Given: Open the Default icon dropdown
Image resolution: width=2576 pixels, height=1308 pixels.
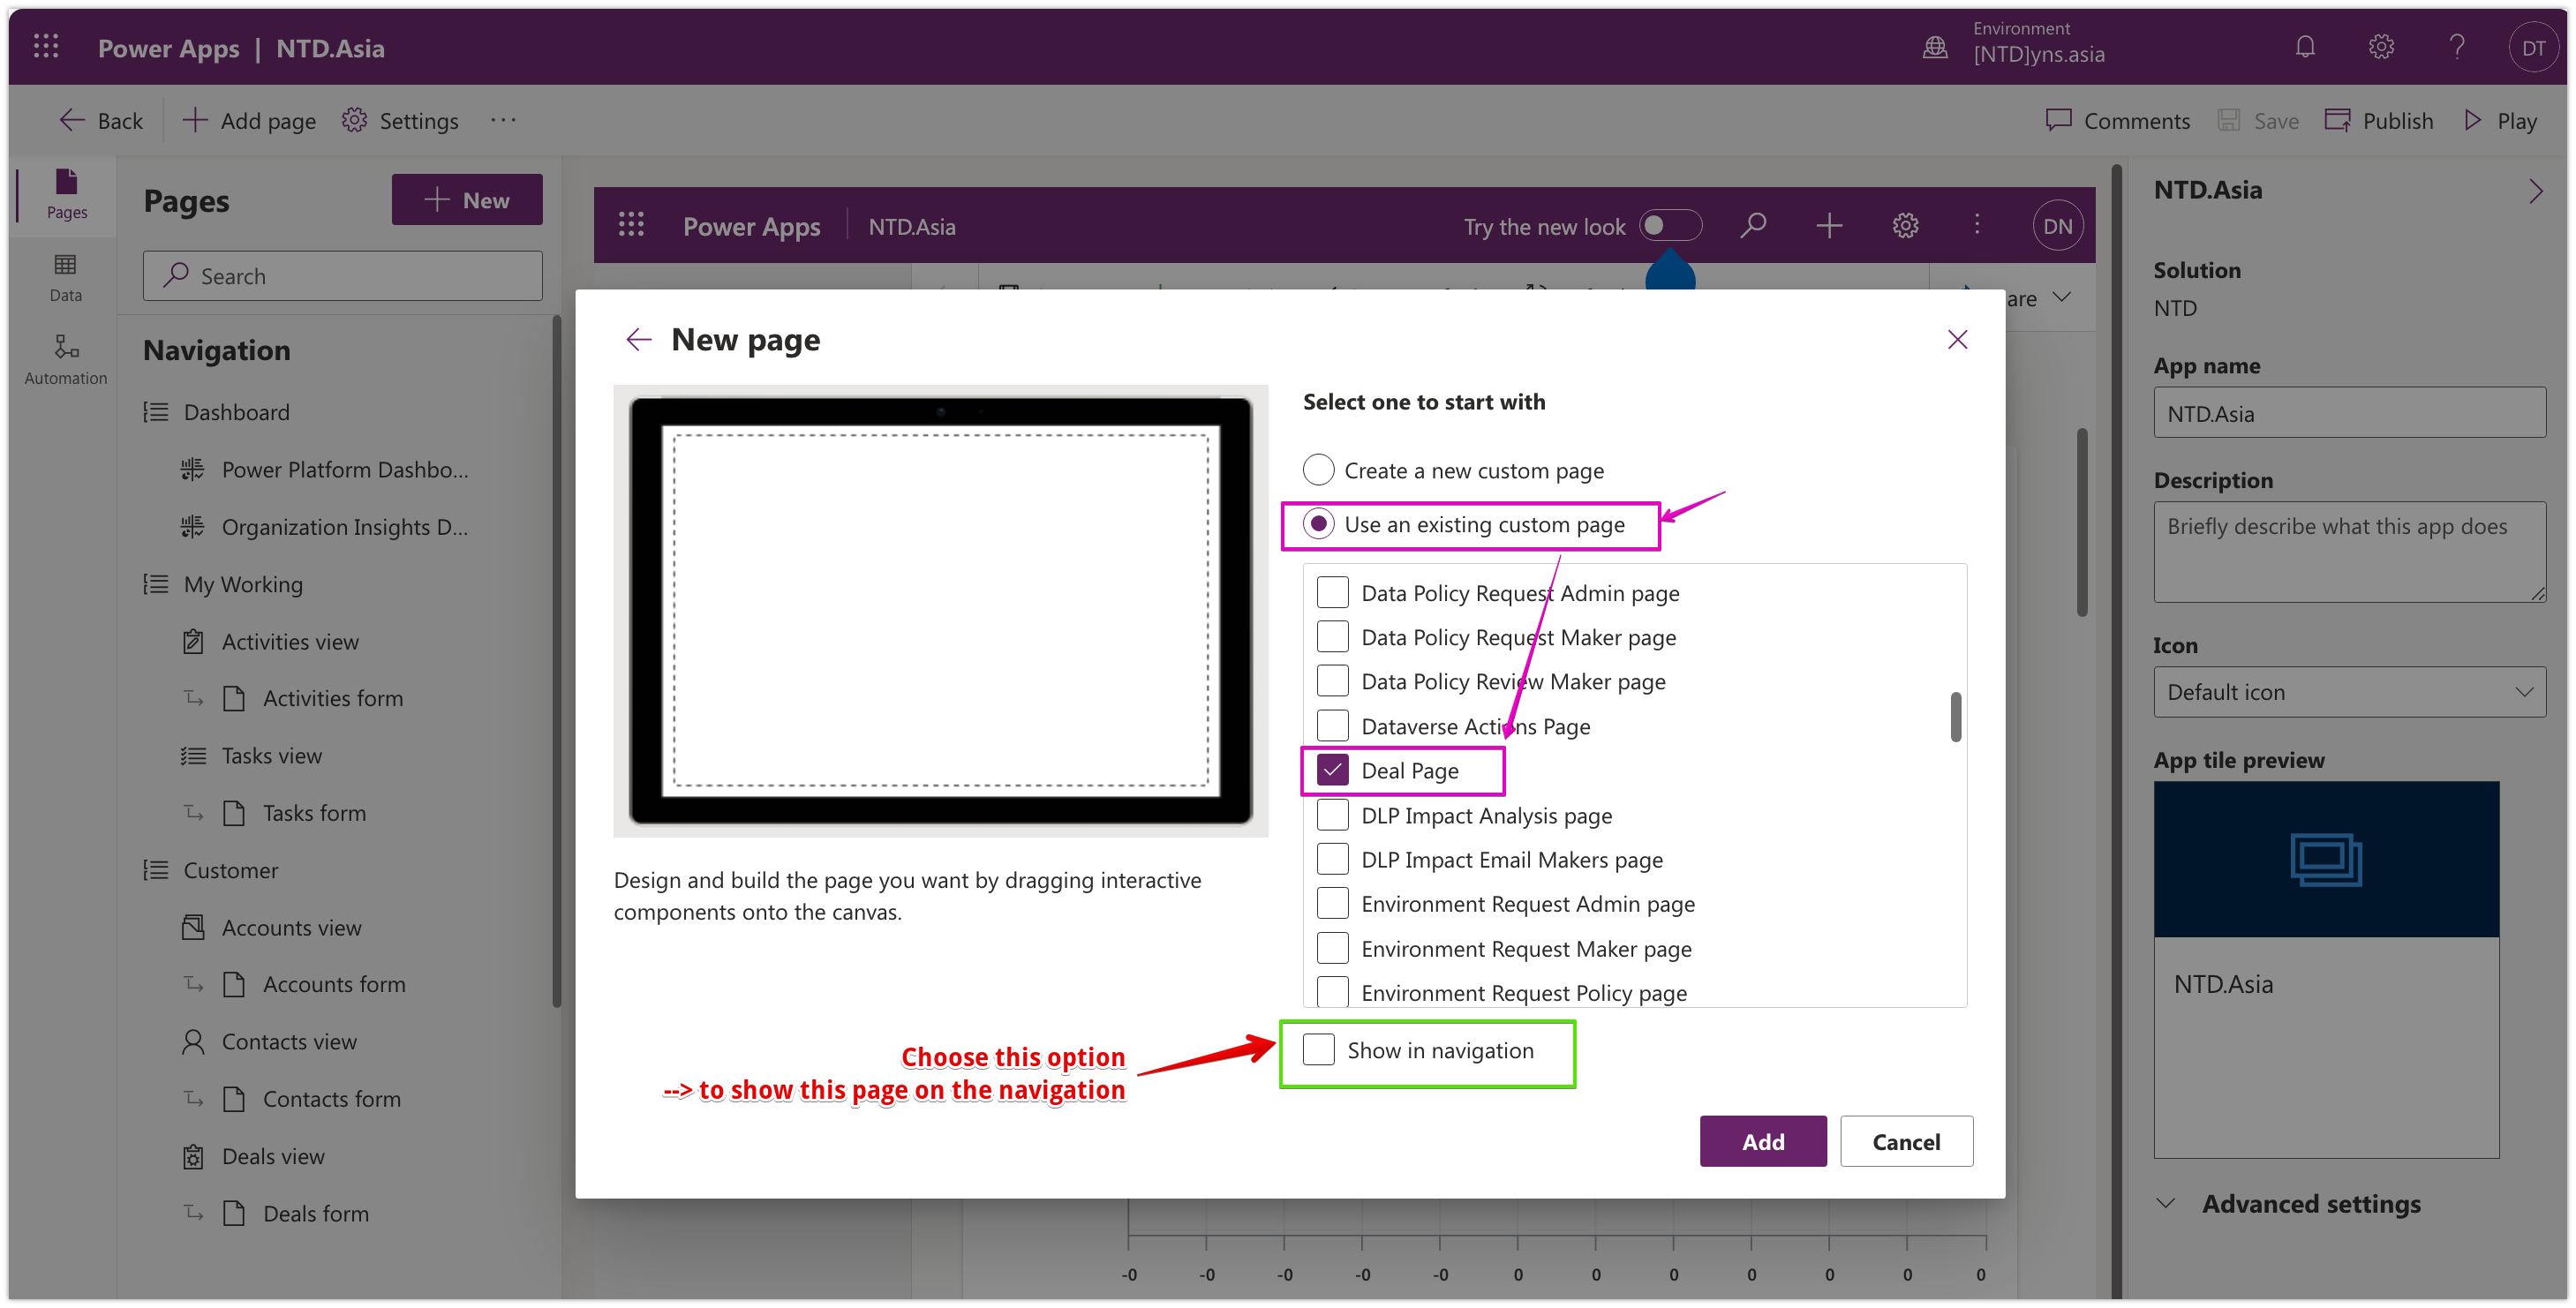Looking at the screenshot, I should tap(2349, 692).
